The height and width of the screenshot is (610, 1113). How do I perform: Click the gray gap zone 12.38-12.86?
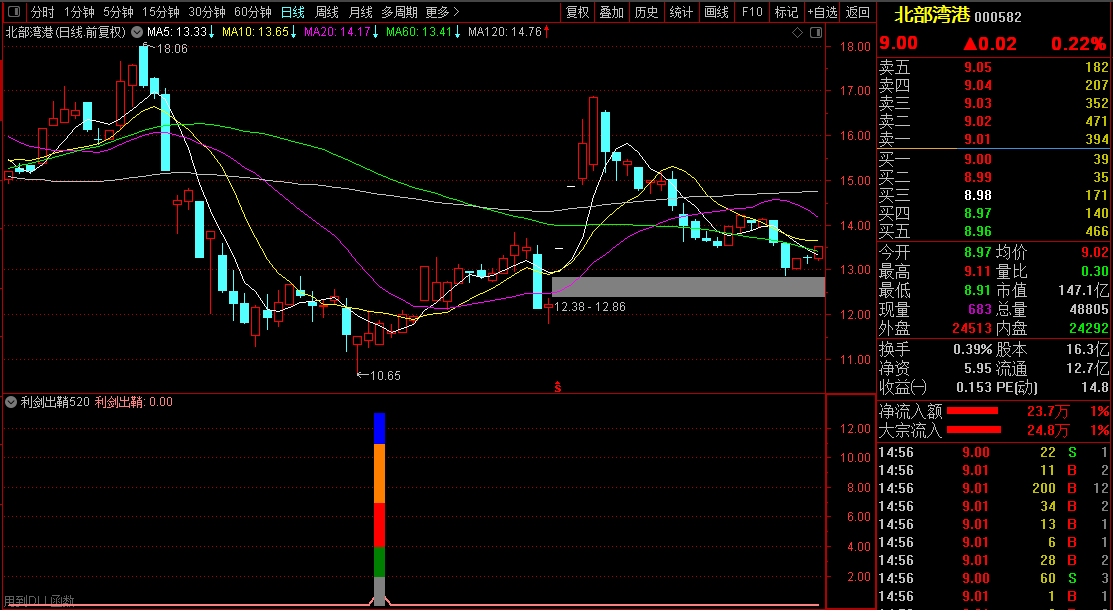click(688, 287)
